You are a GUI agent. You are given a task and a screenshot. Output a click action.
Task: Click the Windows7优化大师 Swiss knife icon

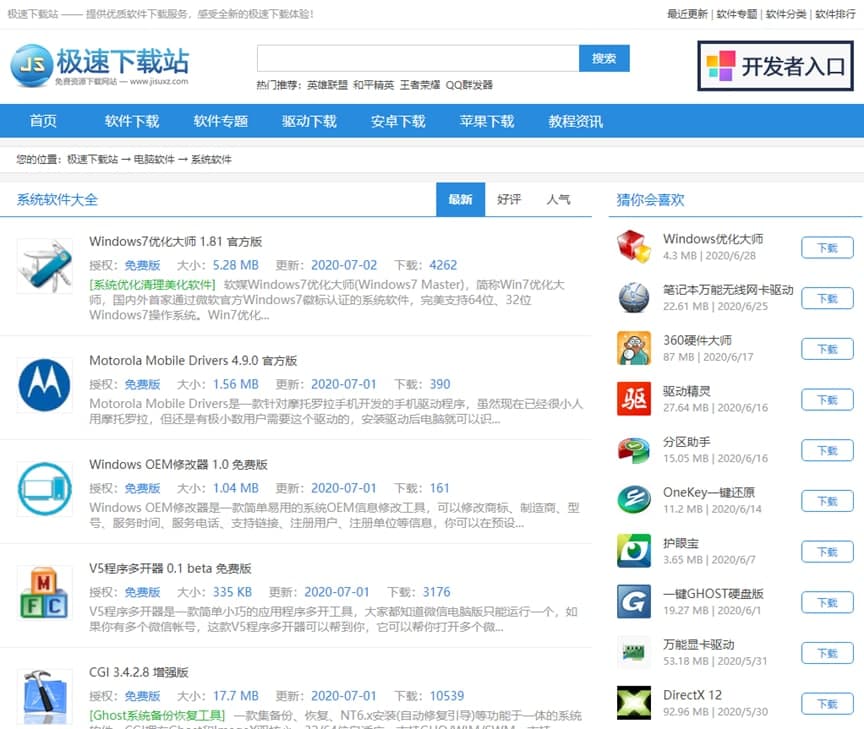click(x=45, y=267)
